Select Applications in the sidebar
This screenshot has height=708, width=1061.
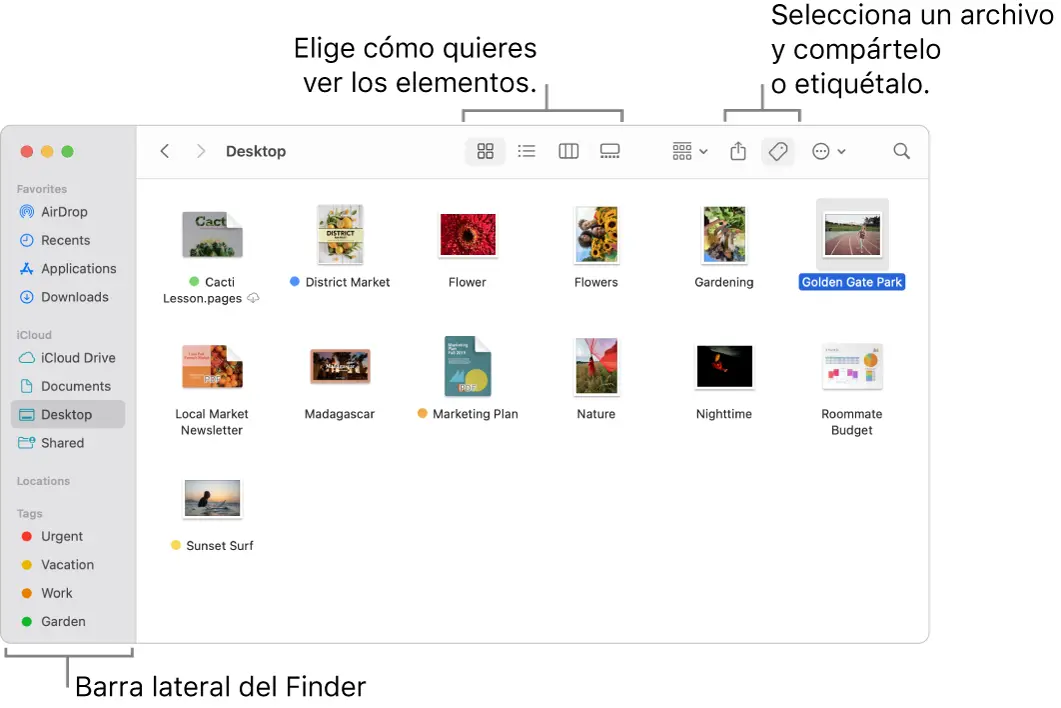click(x=78, y=269)
